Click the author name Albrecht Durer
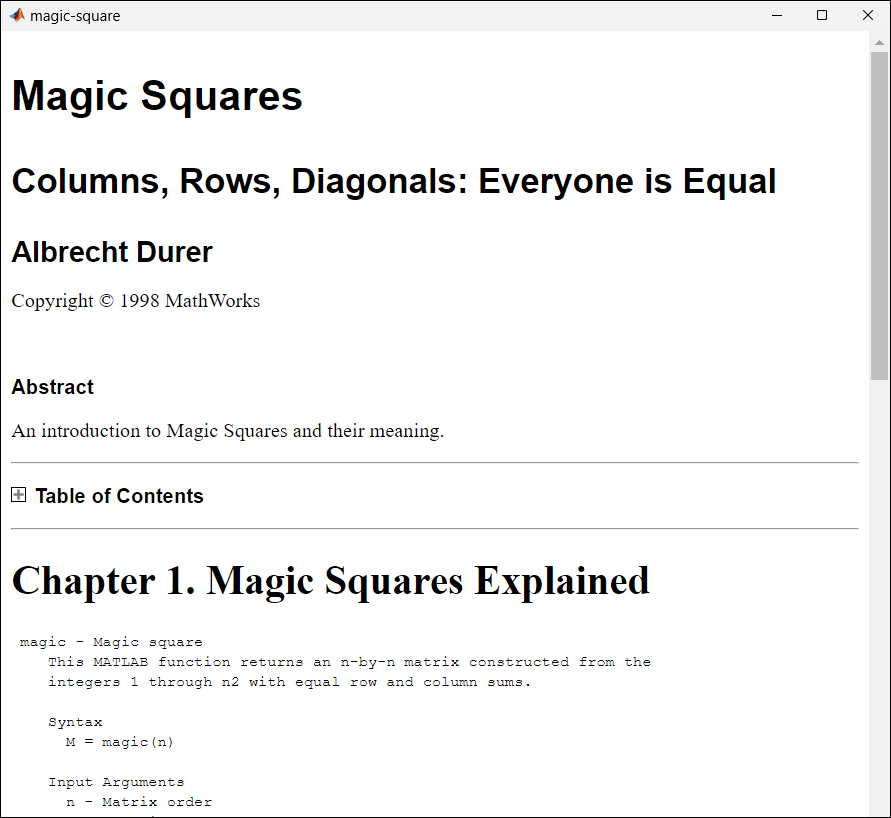 tap(111, 252)
